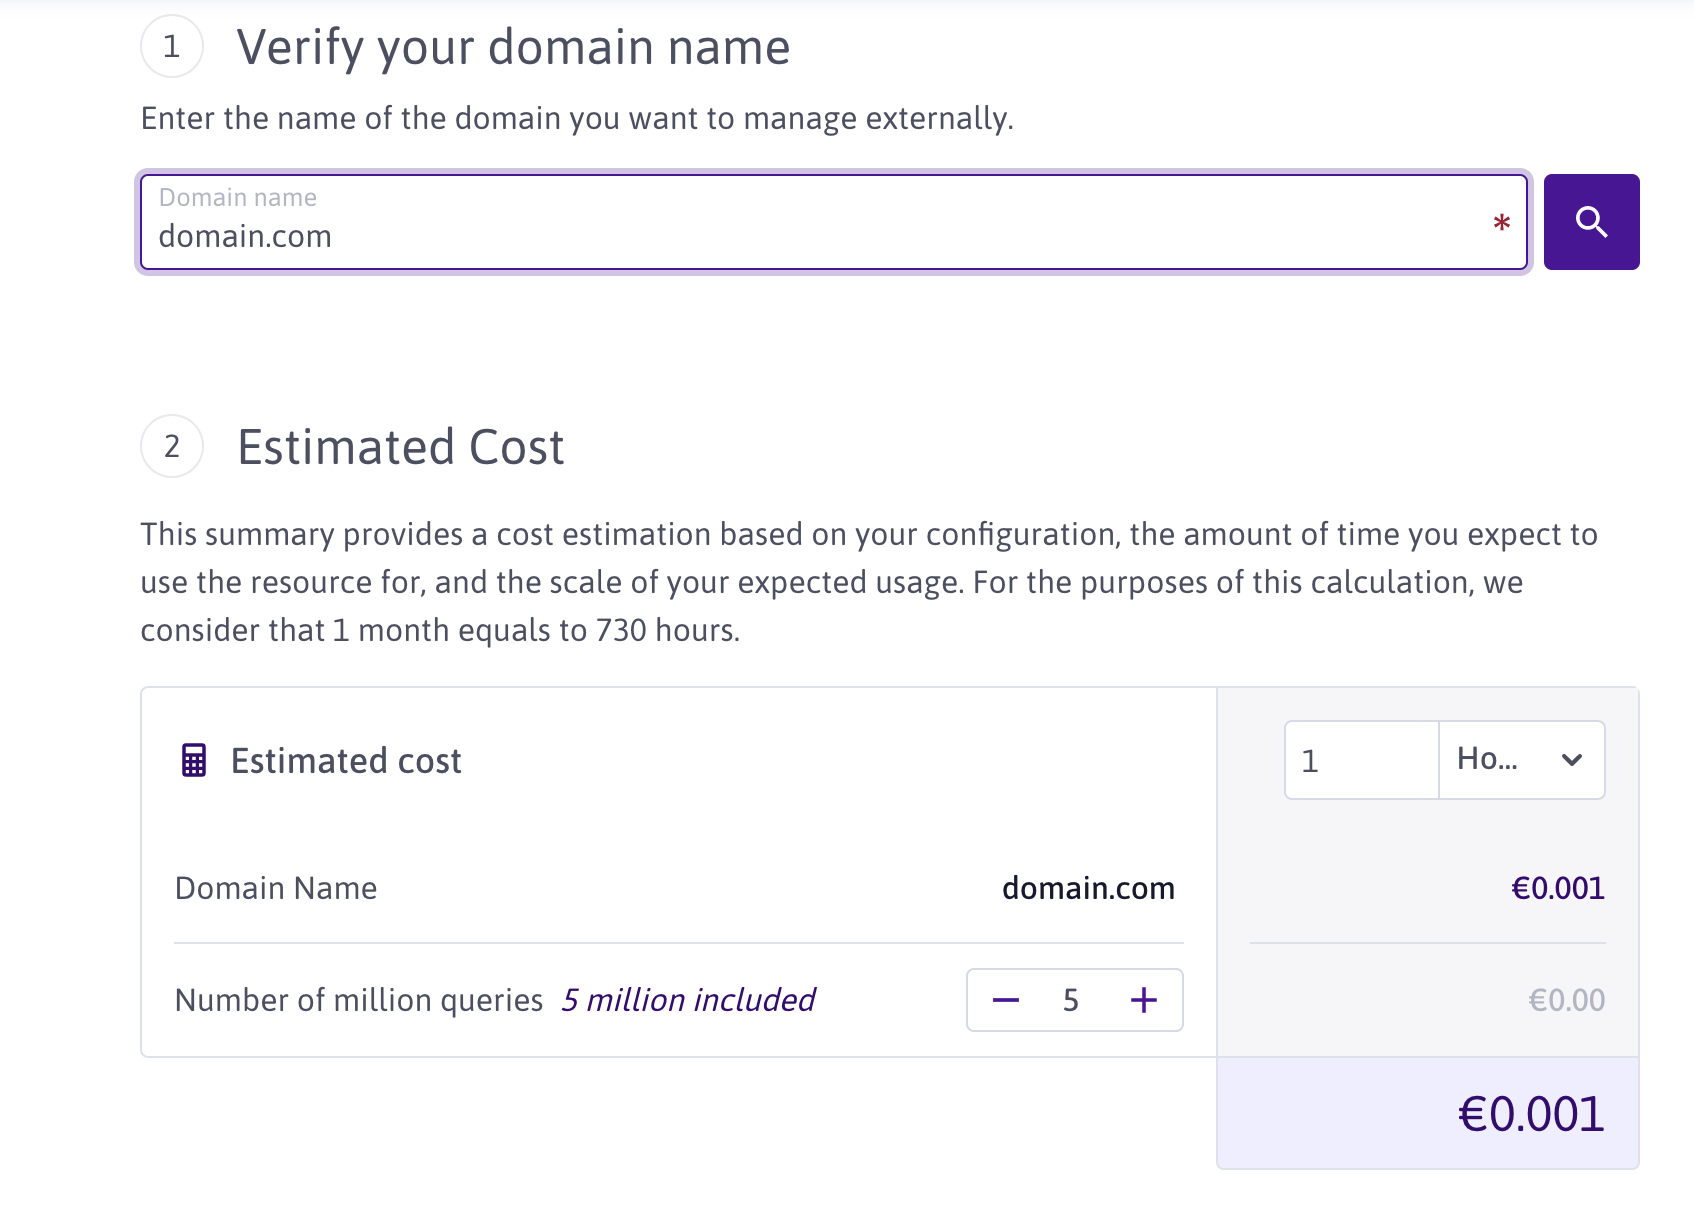Click the step 1 circle badge
Viewport: 1694px width, 1222px height.
click(x=172, y=47)
